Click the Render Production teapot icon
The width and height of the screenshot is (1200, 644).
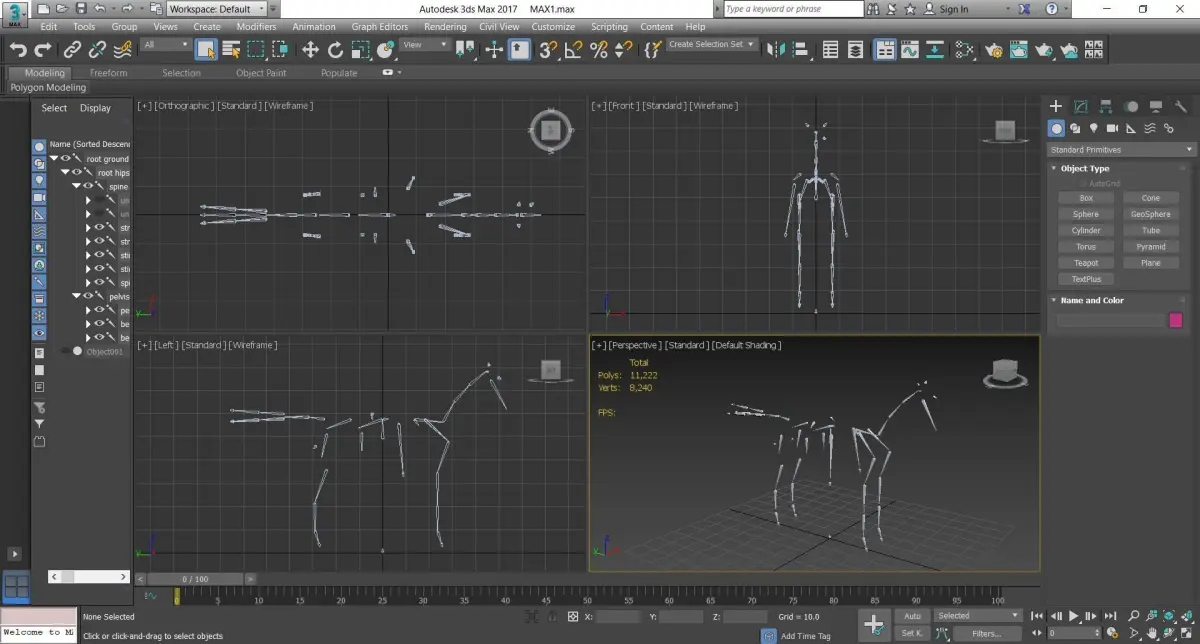pos(1044,49)
